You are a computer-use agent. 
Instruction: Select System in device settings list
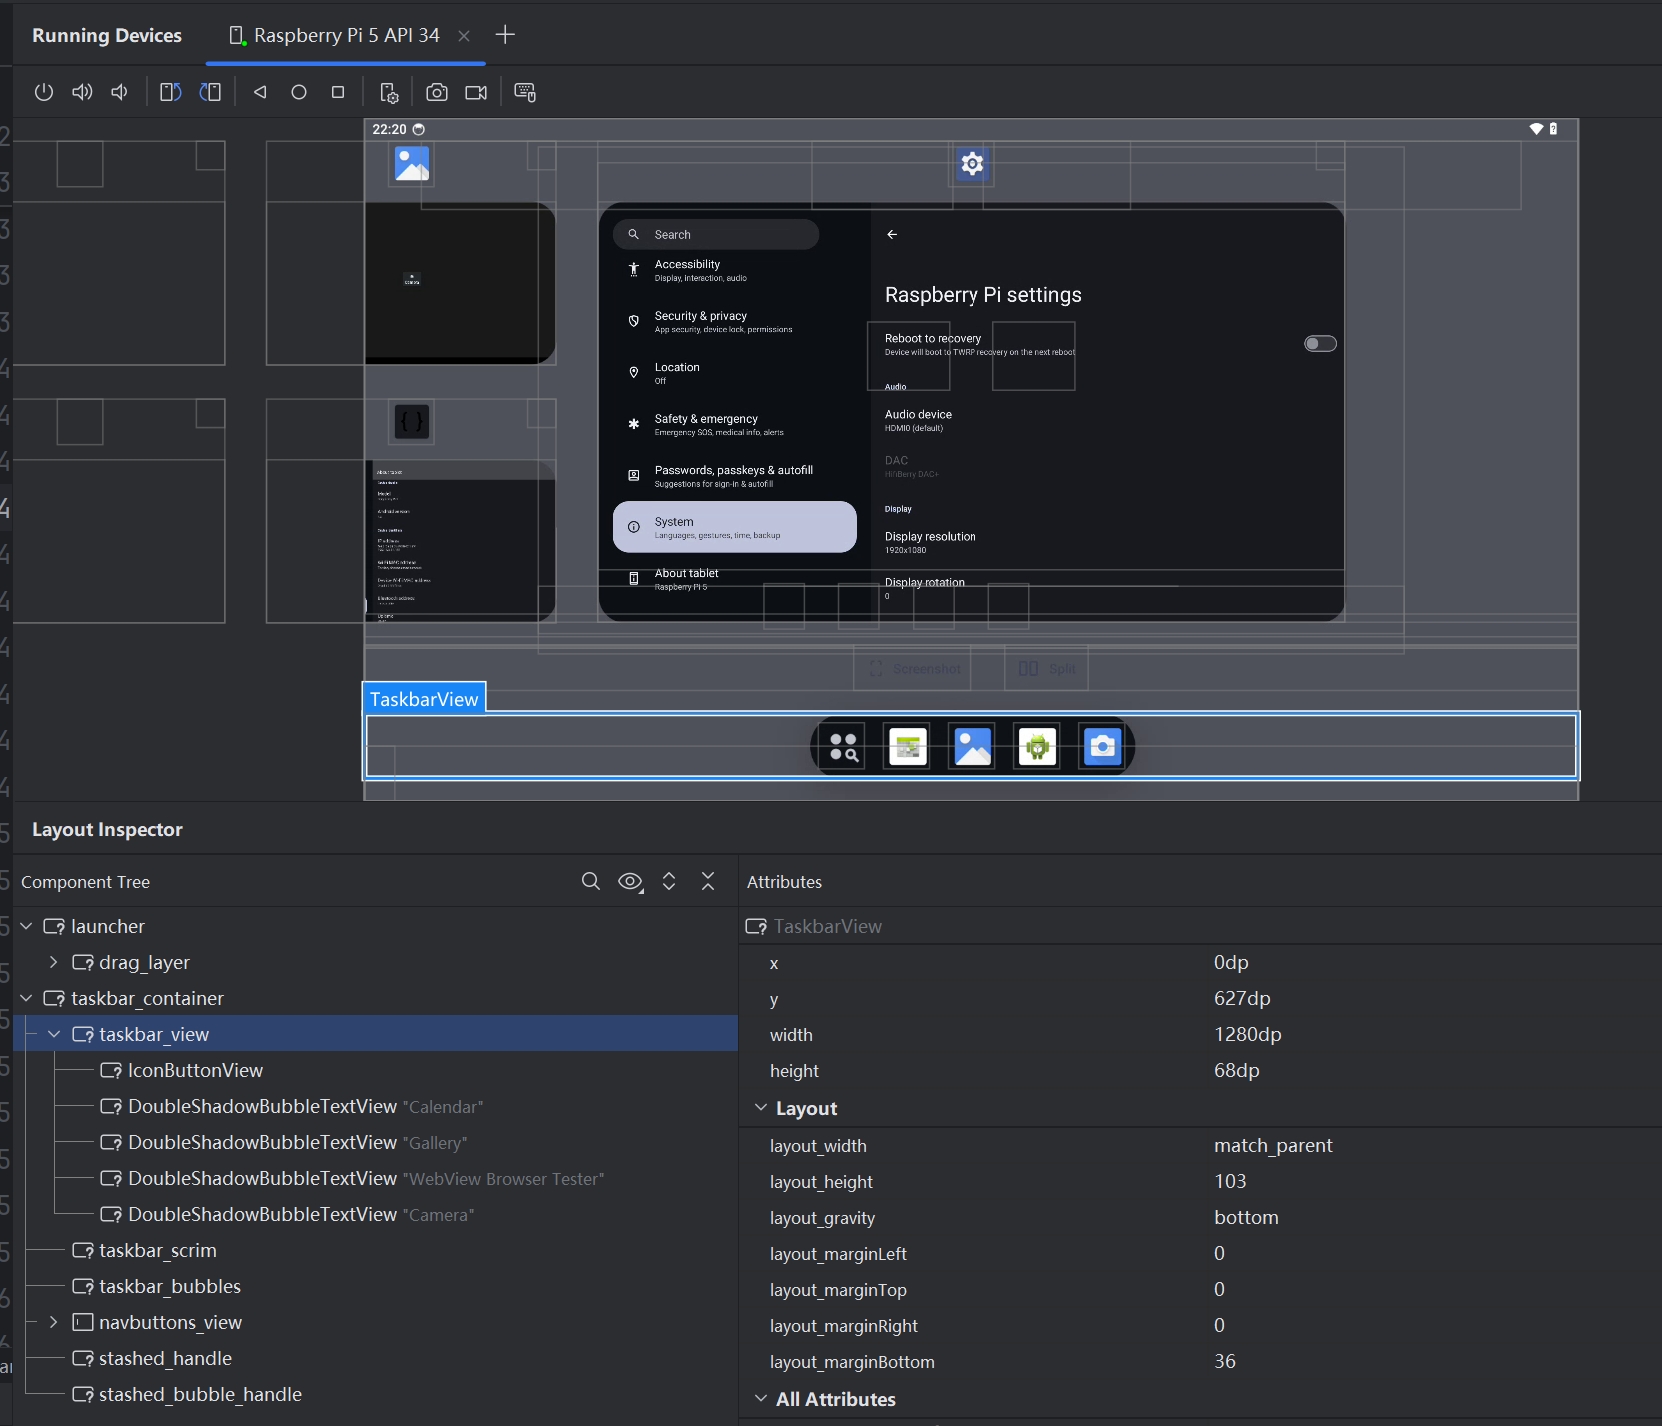735,527
